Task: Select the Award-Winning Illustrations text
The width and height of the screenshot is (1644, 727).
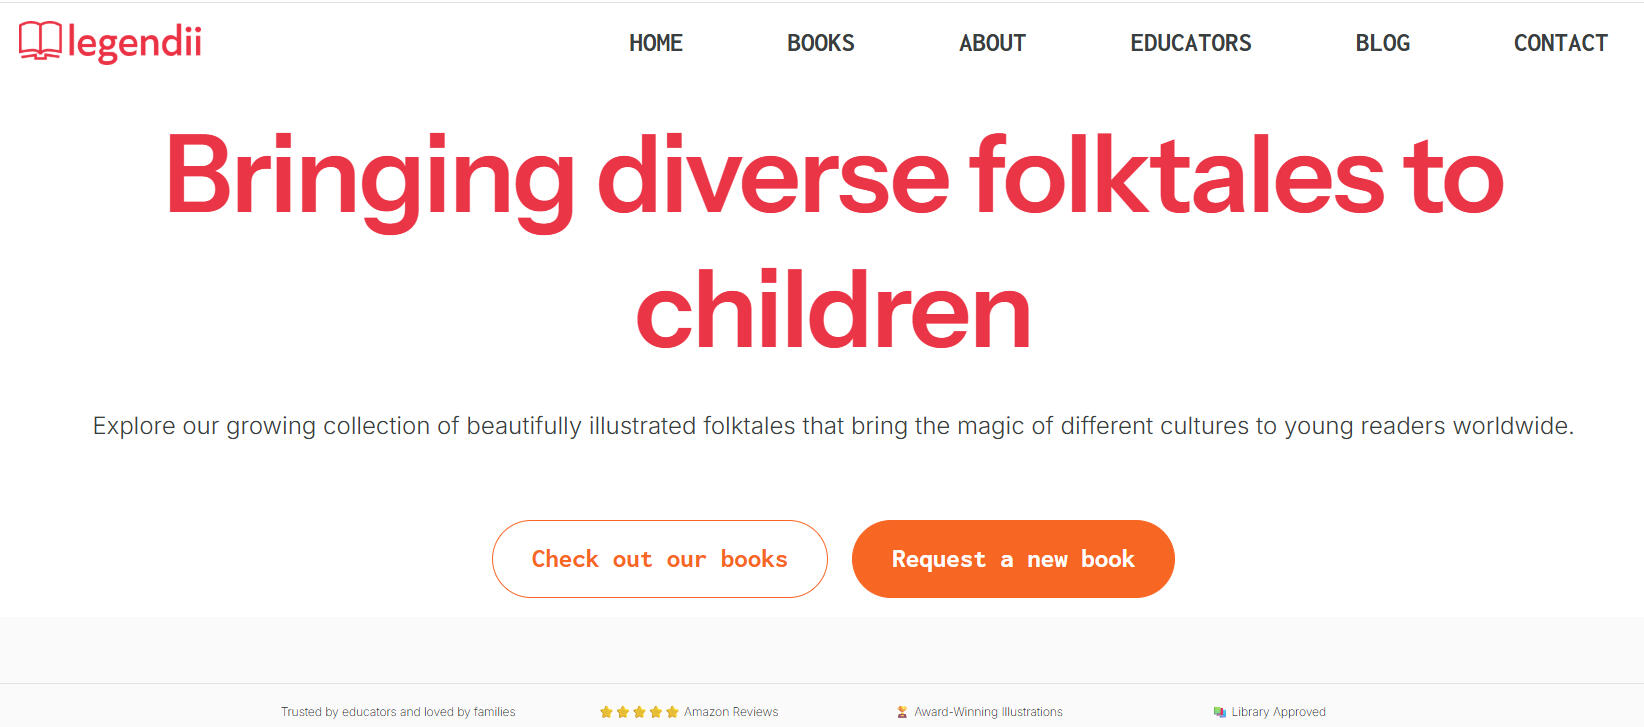Action: pos(988,712)
